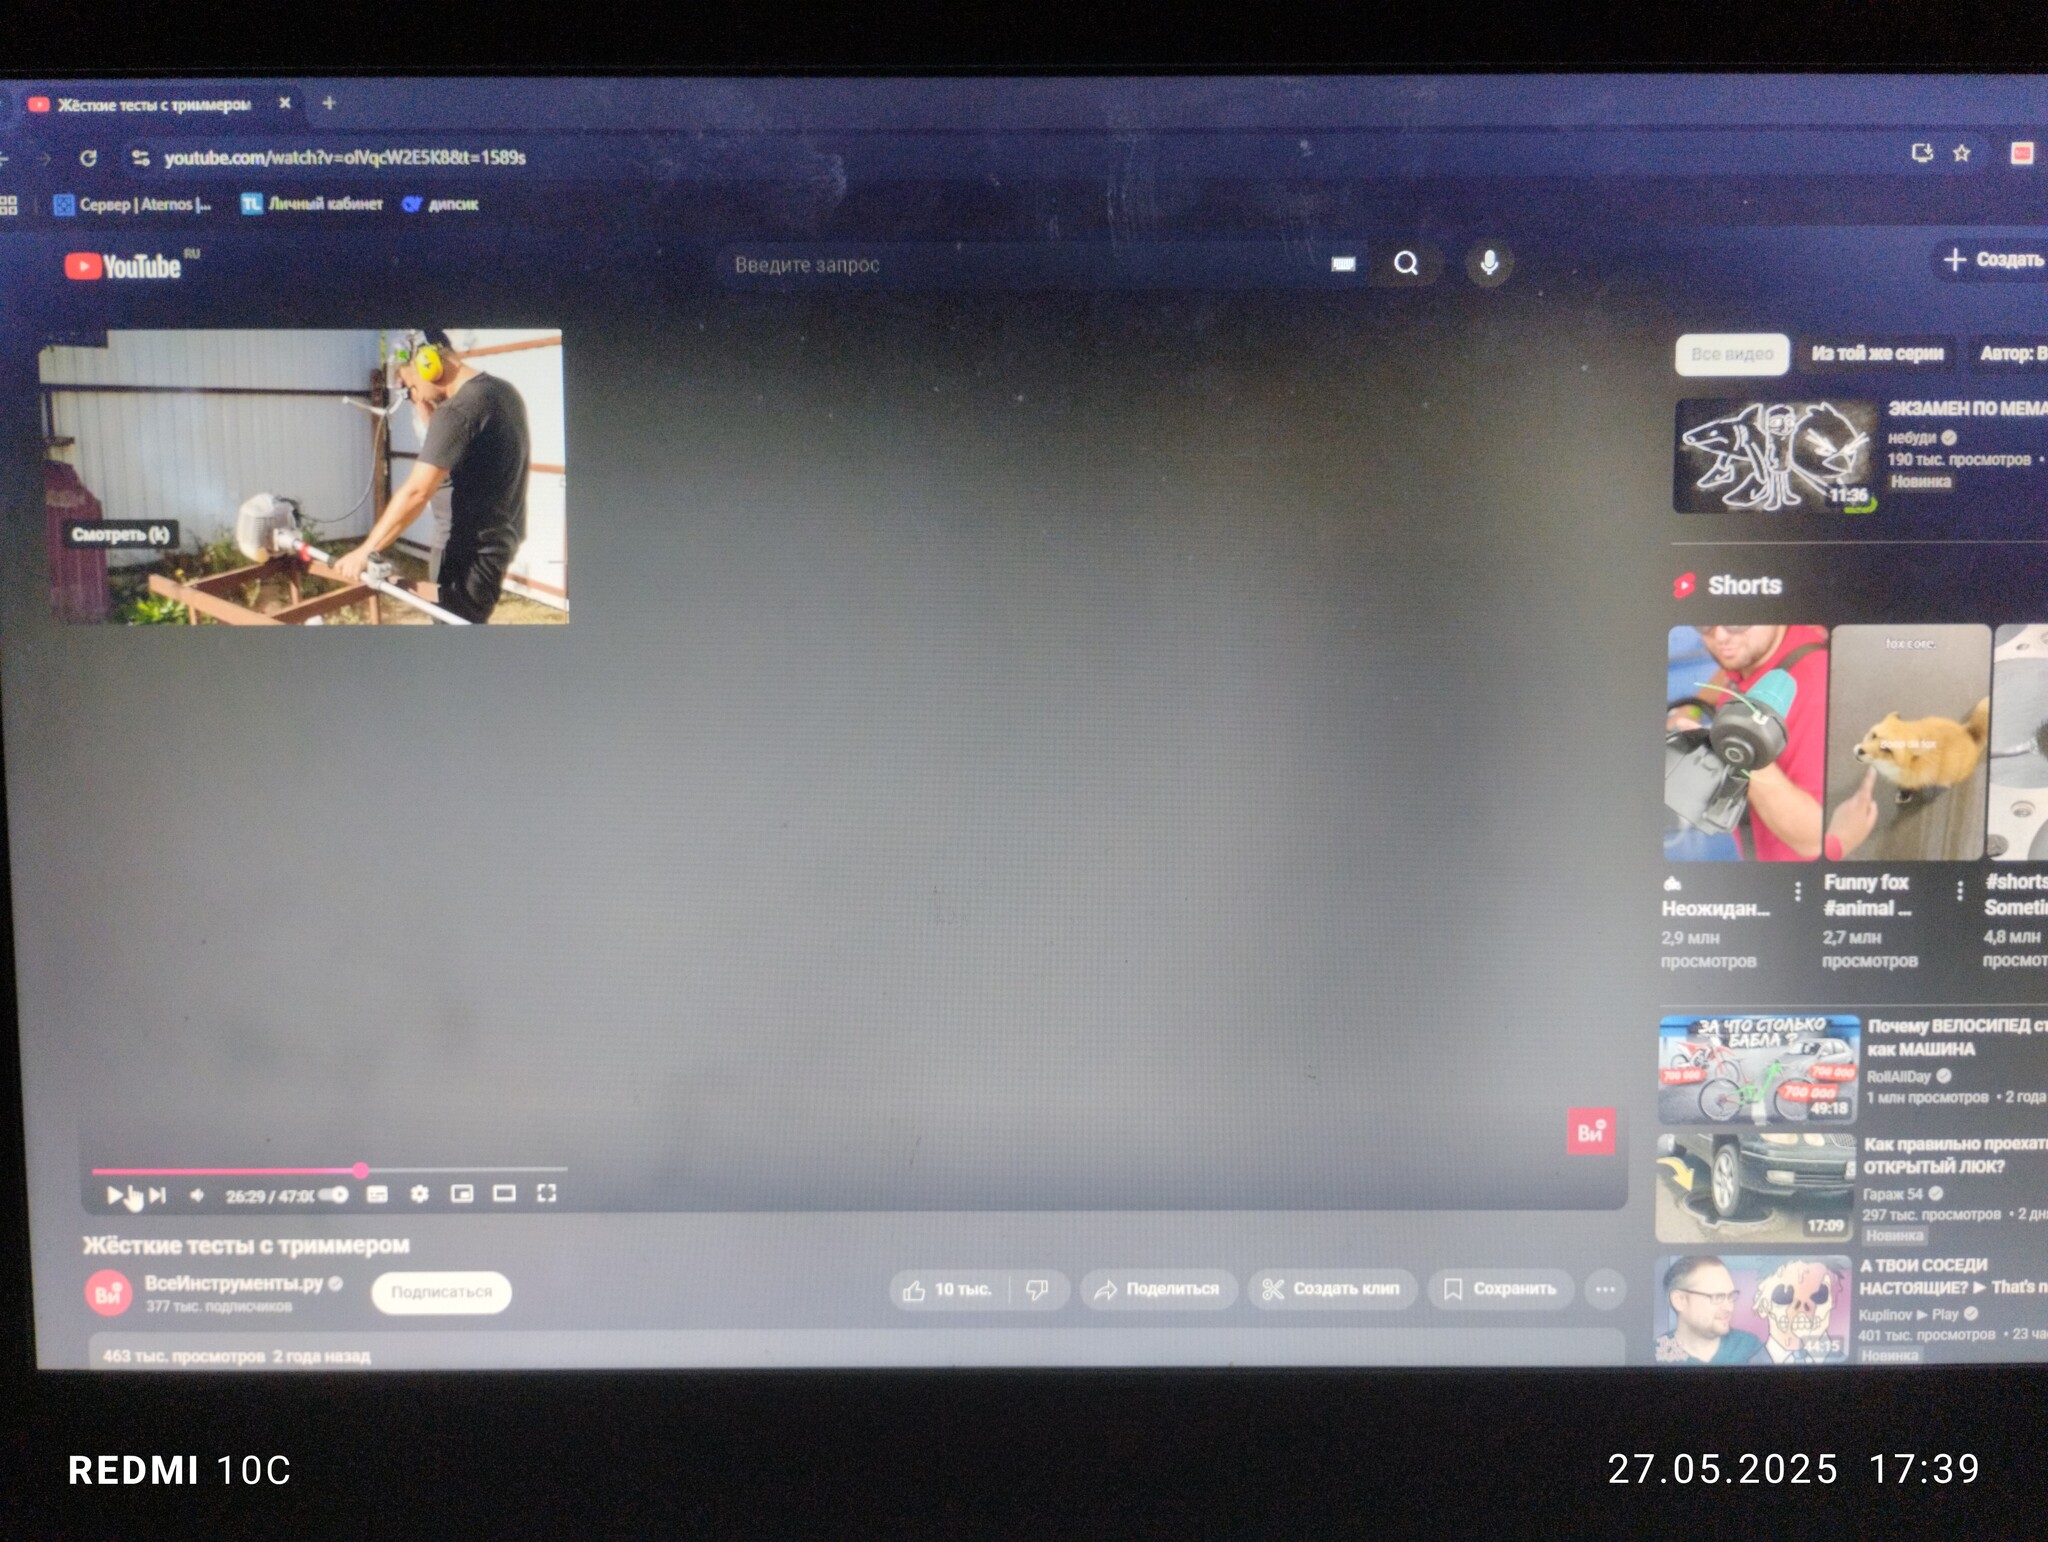Click the video progress bar scrubber
The width and height of the screenshot is (2048, 1542).
point(361,1170)
